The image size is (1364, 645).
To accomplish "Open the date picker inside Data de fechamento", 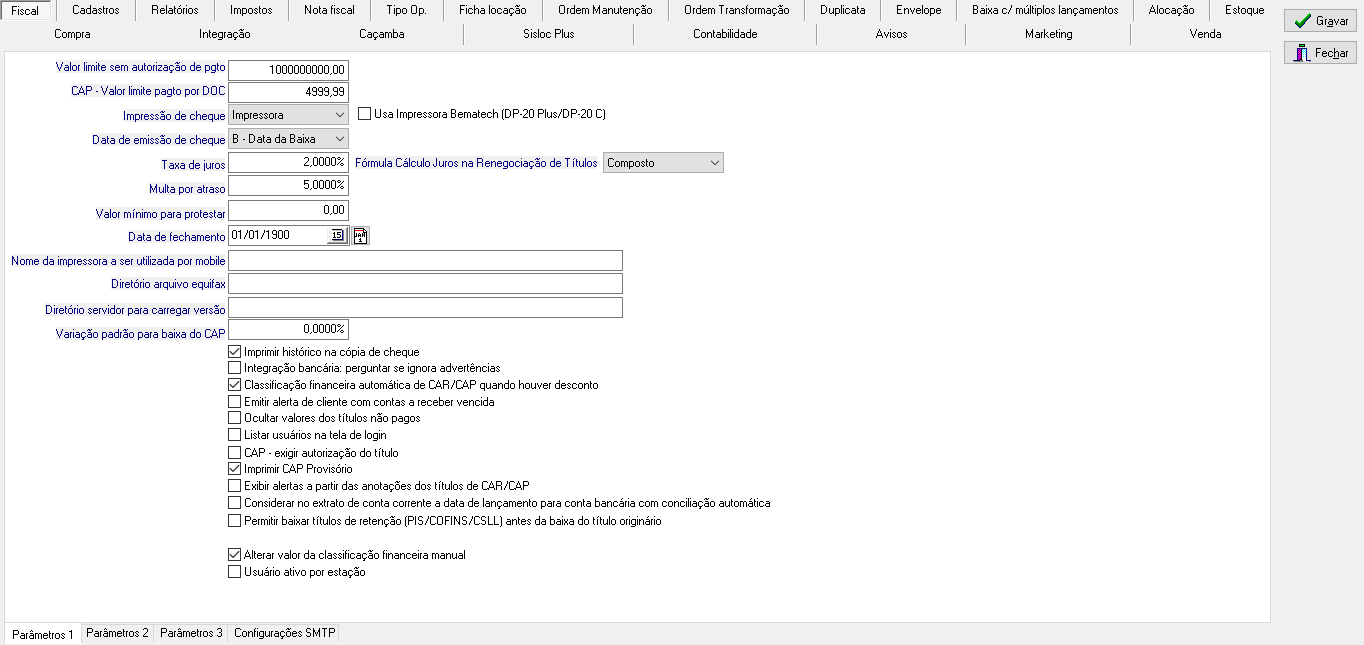I will pos(337,236).
